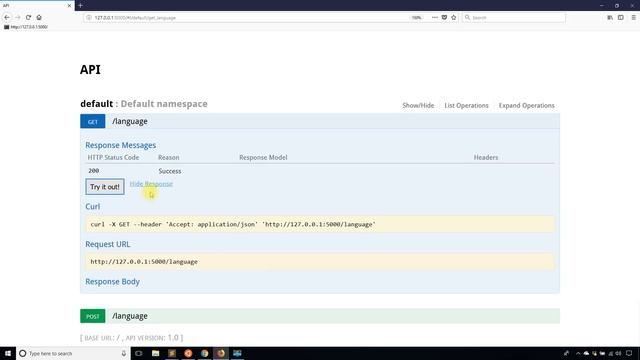640x360 pixels.
Task: Click the microphone icon in taskbar search
Action: 124,353
